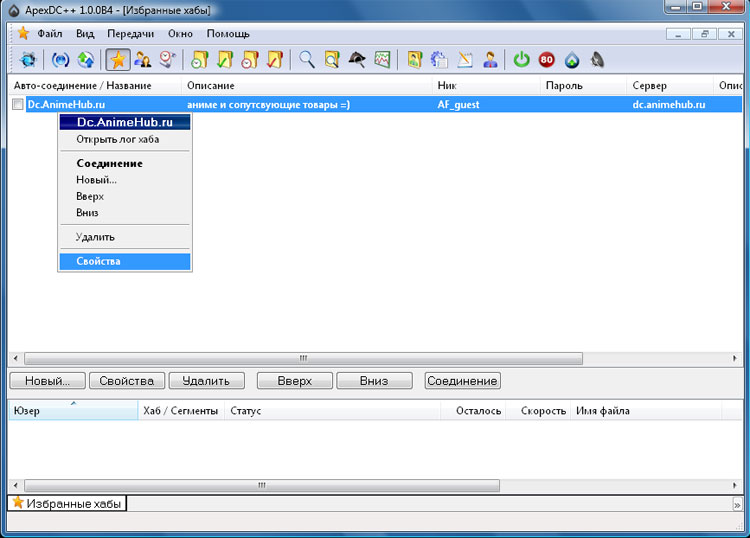Click hub list scrollbar right arrow
The image size is (750, 538).
tap(735, 358)
